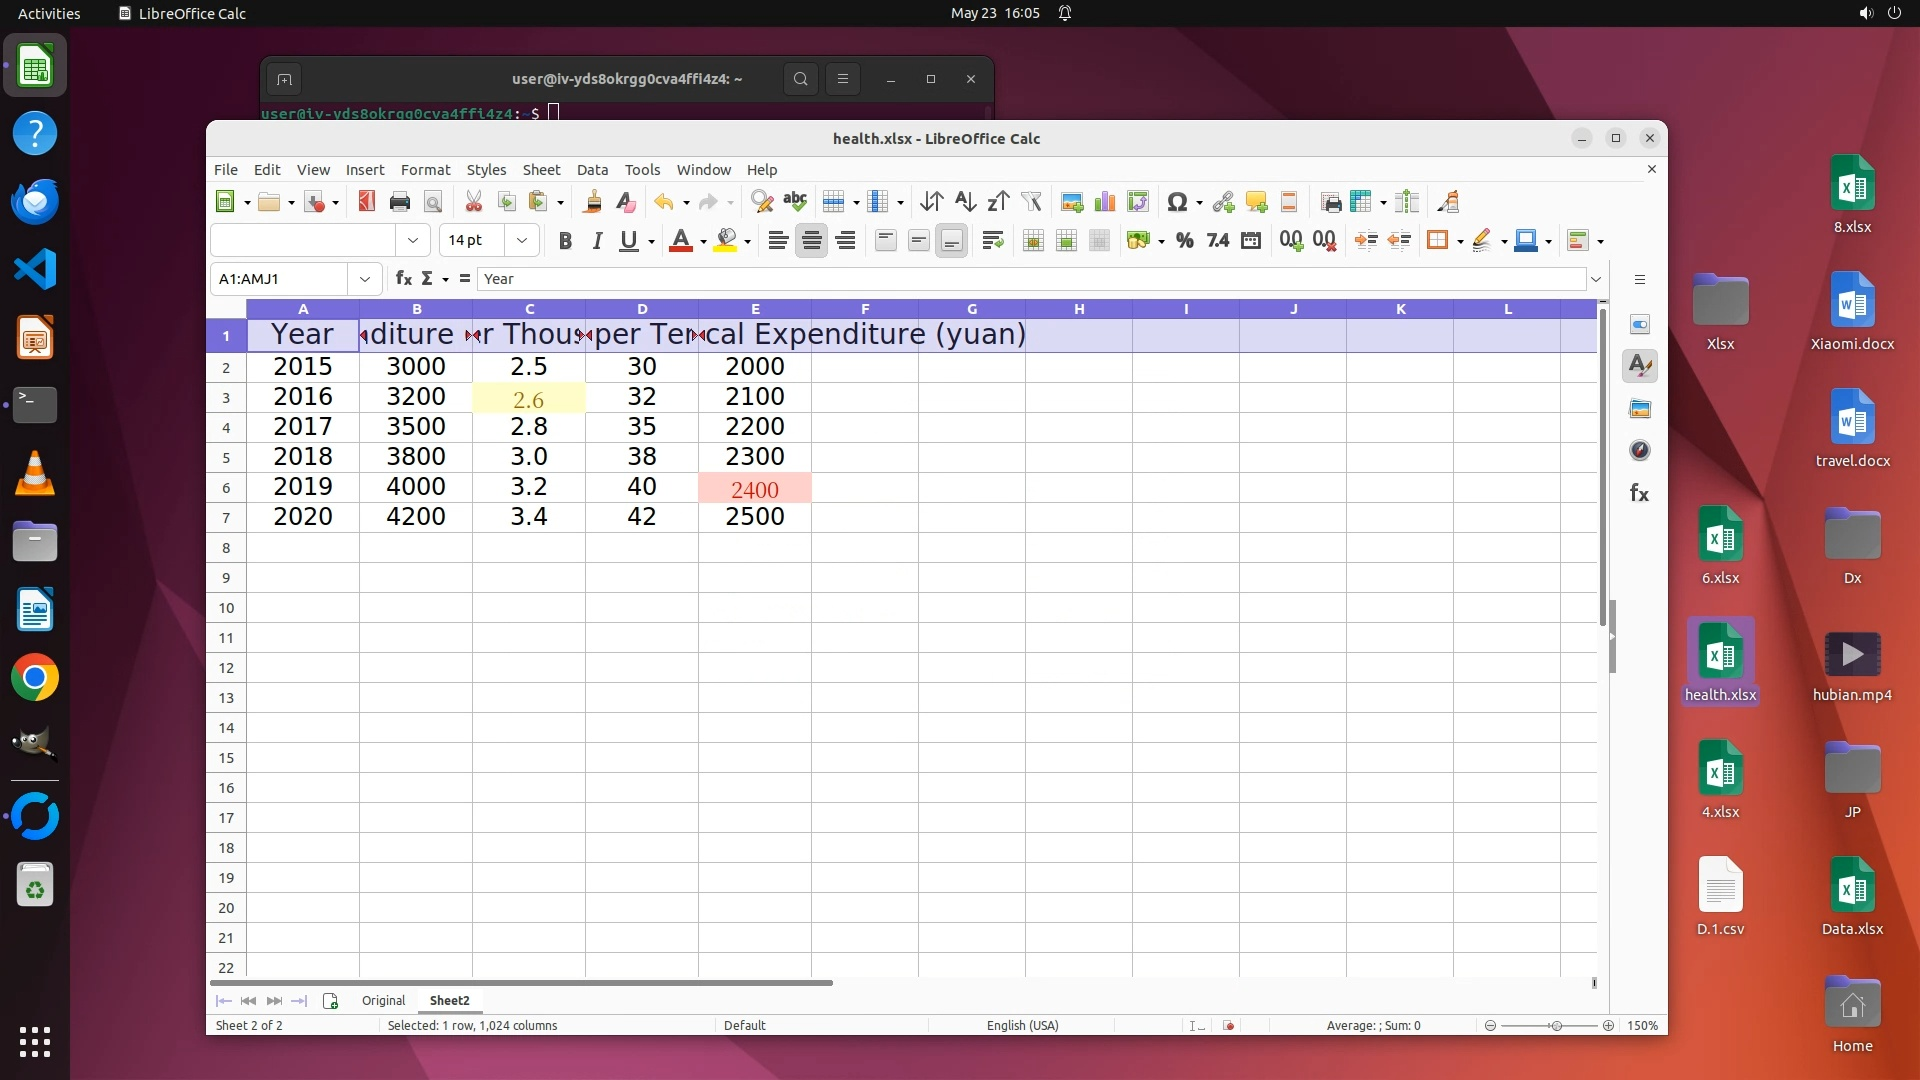
Task: Open the Insert Chart tool
Action: (x=1105, y=202)
